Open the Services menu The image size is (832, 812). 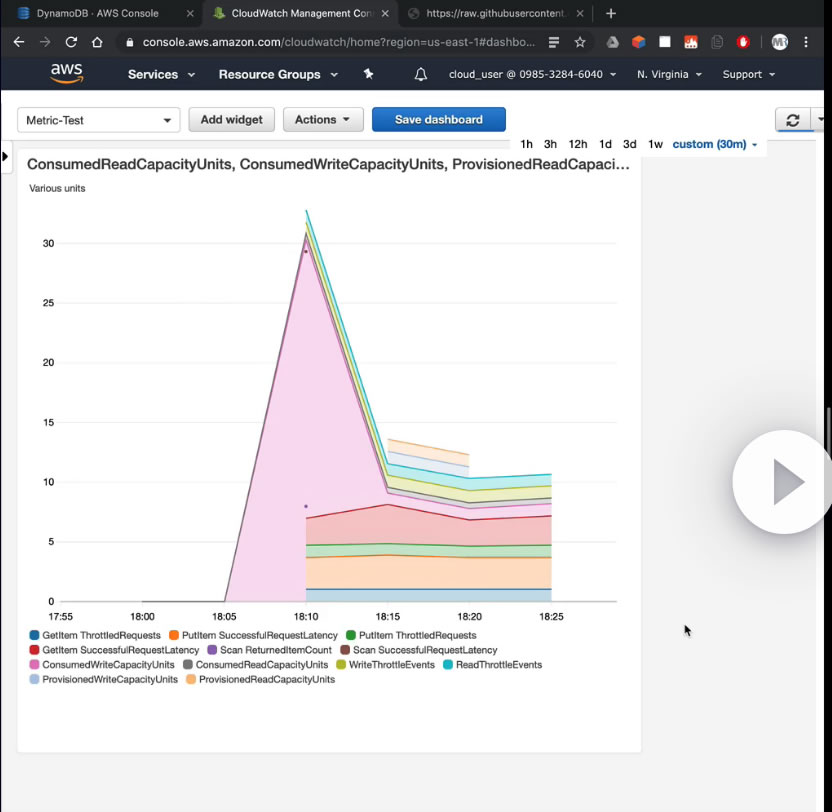point(161,75)
